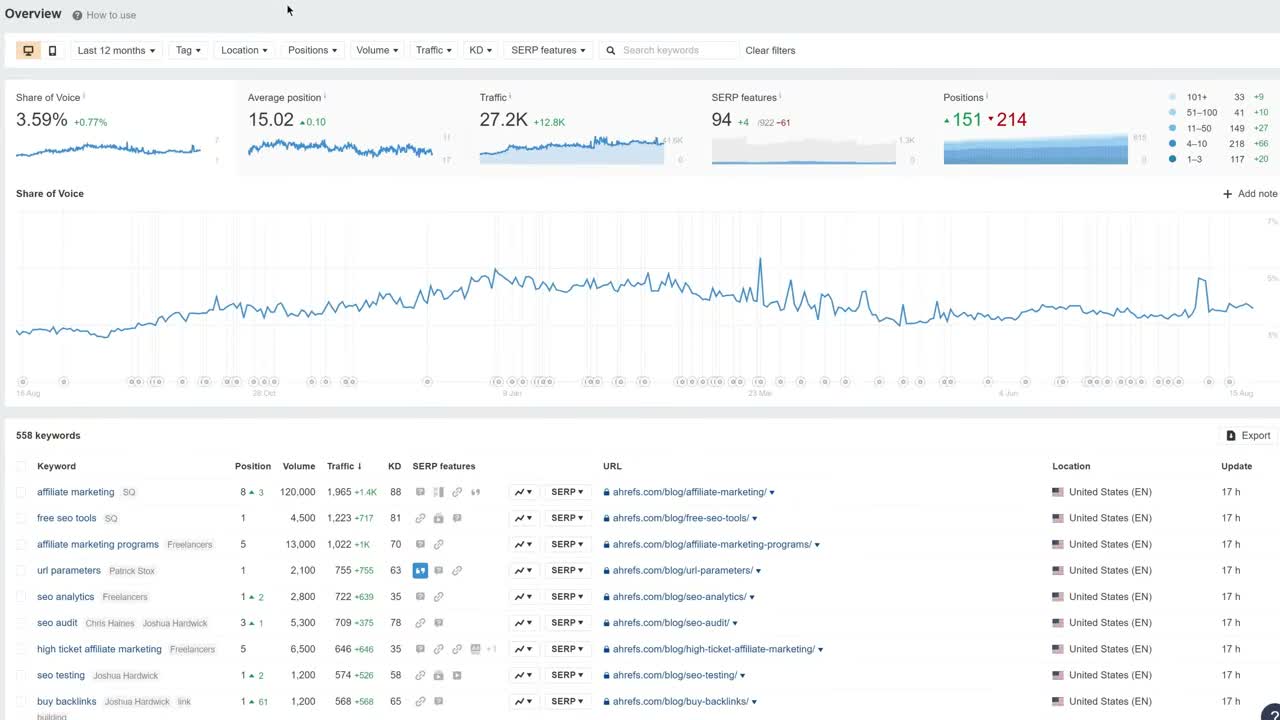Viewport: 1280px width, 720px height.
Task: Sort the table by Position column
Action: [253, 466]
